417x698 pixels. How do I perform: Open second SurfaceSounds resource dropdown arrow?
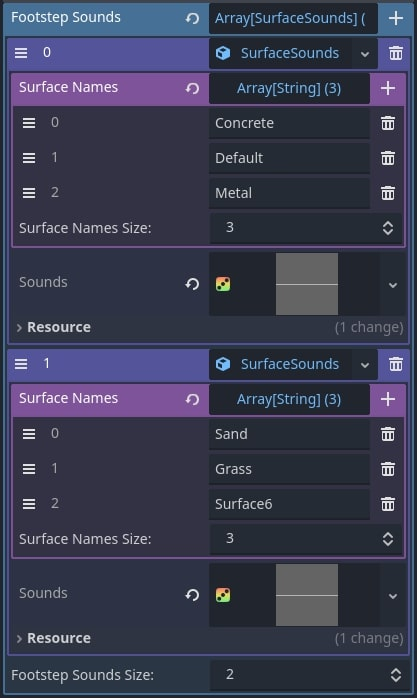point(364,365)
